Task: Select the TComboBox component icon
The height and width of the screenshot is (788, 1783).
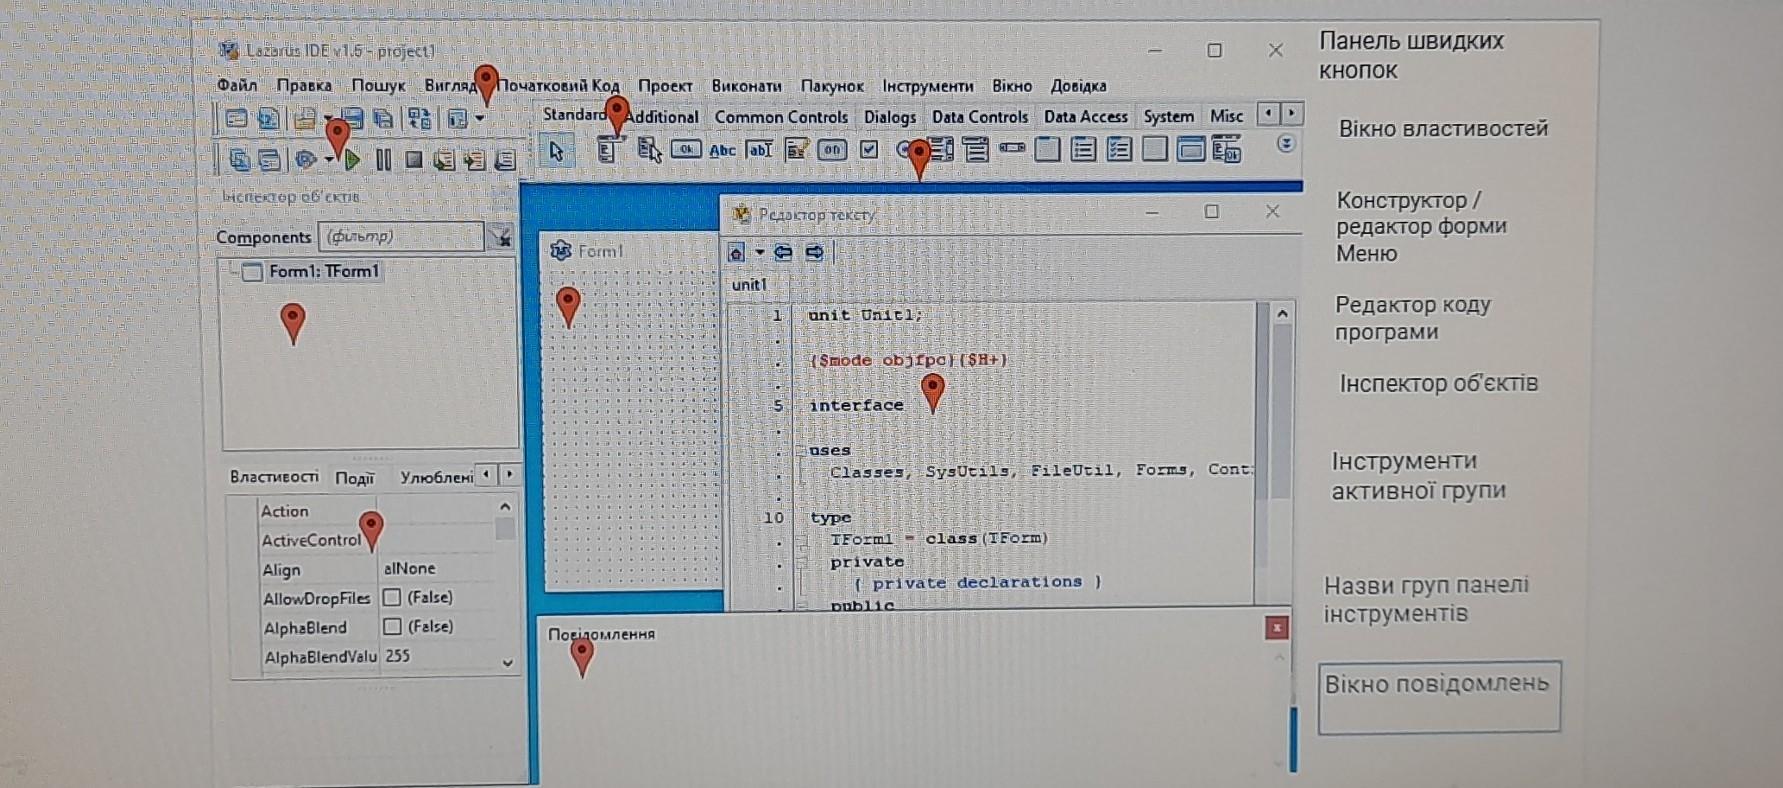Action: click(976, 150)
